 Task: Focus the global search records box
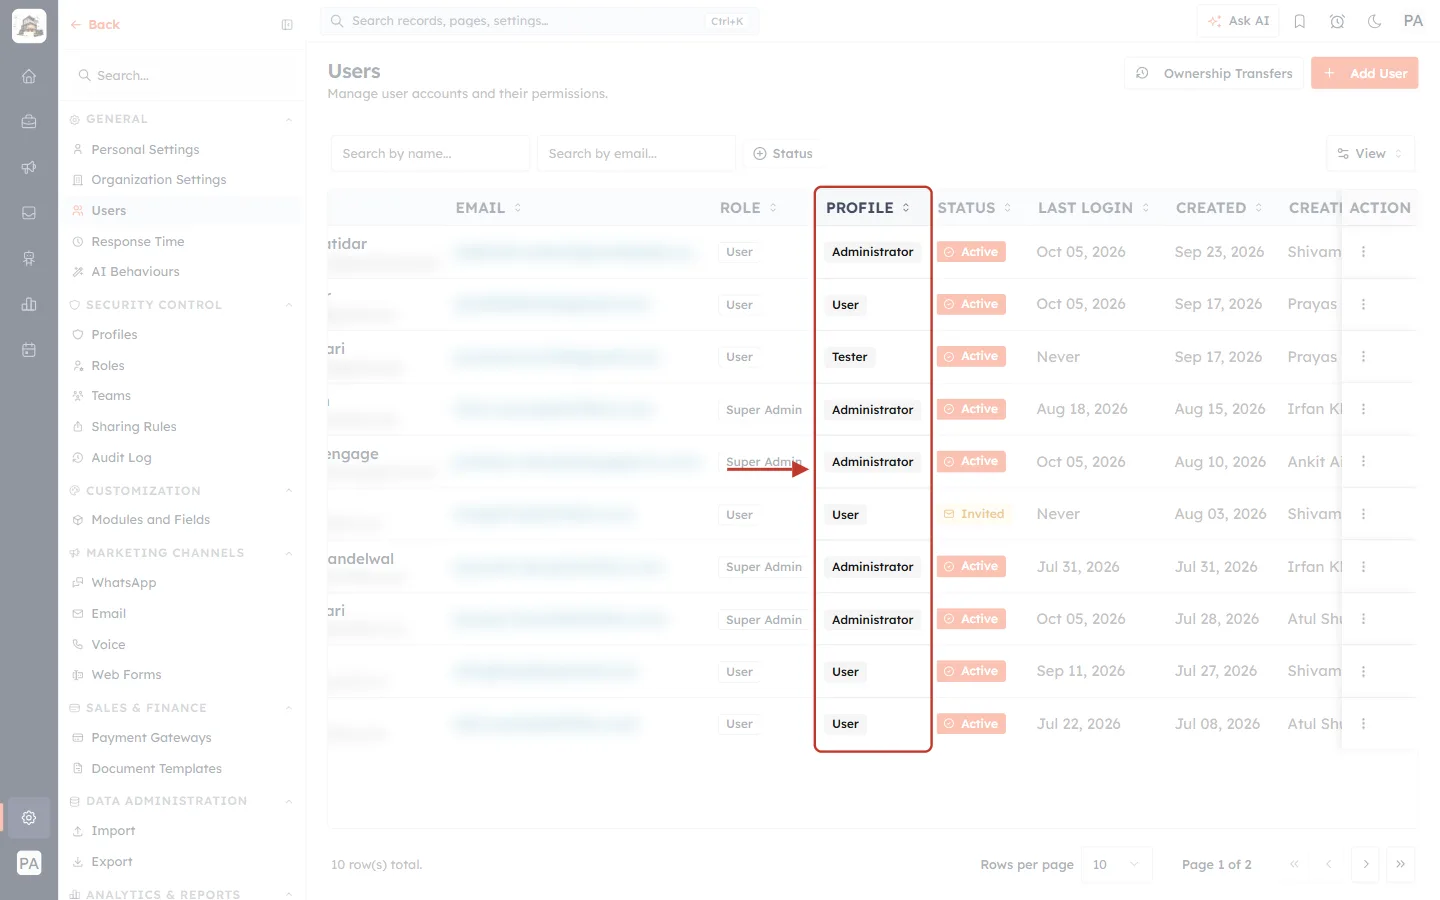pyautogui.click(x=539, y=21)
